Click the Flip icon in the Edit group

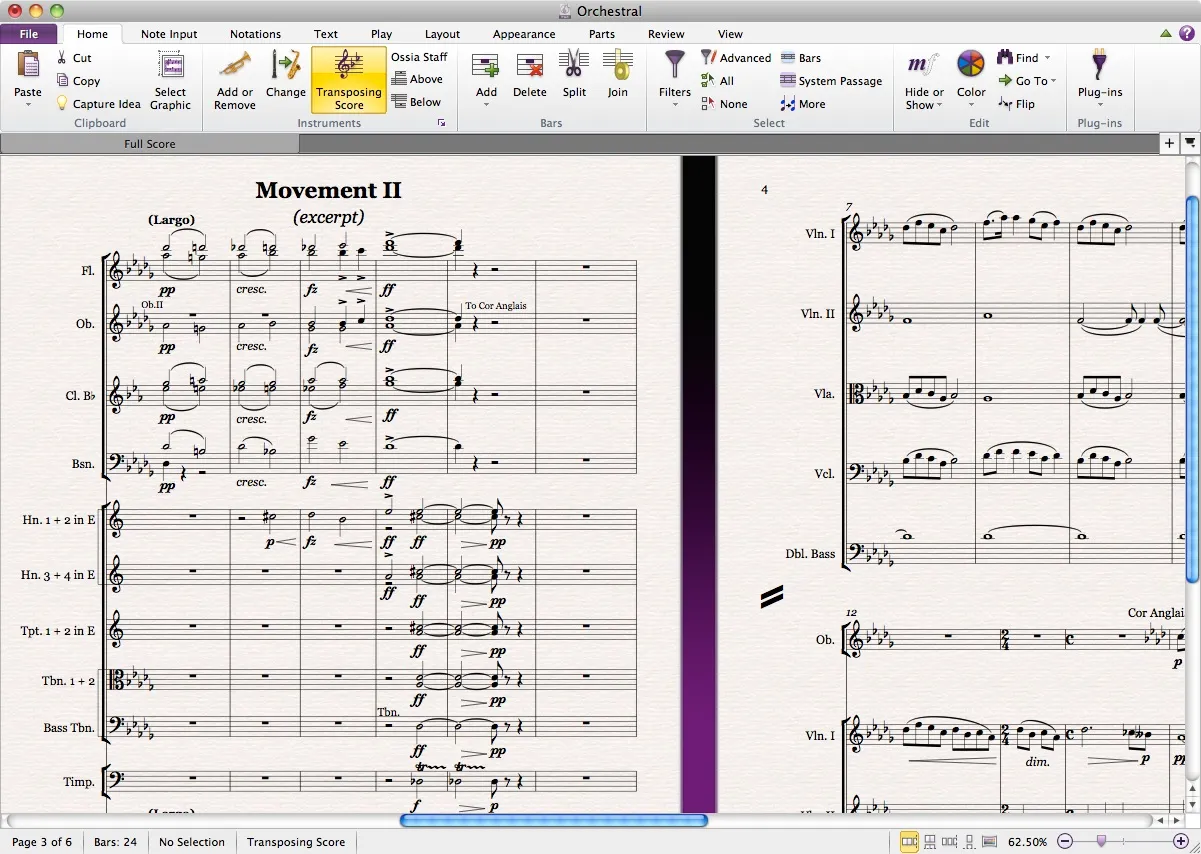point(1021,103)
